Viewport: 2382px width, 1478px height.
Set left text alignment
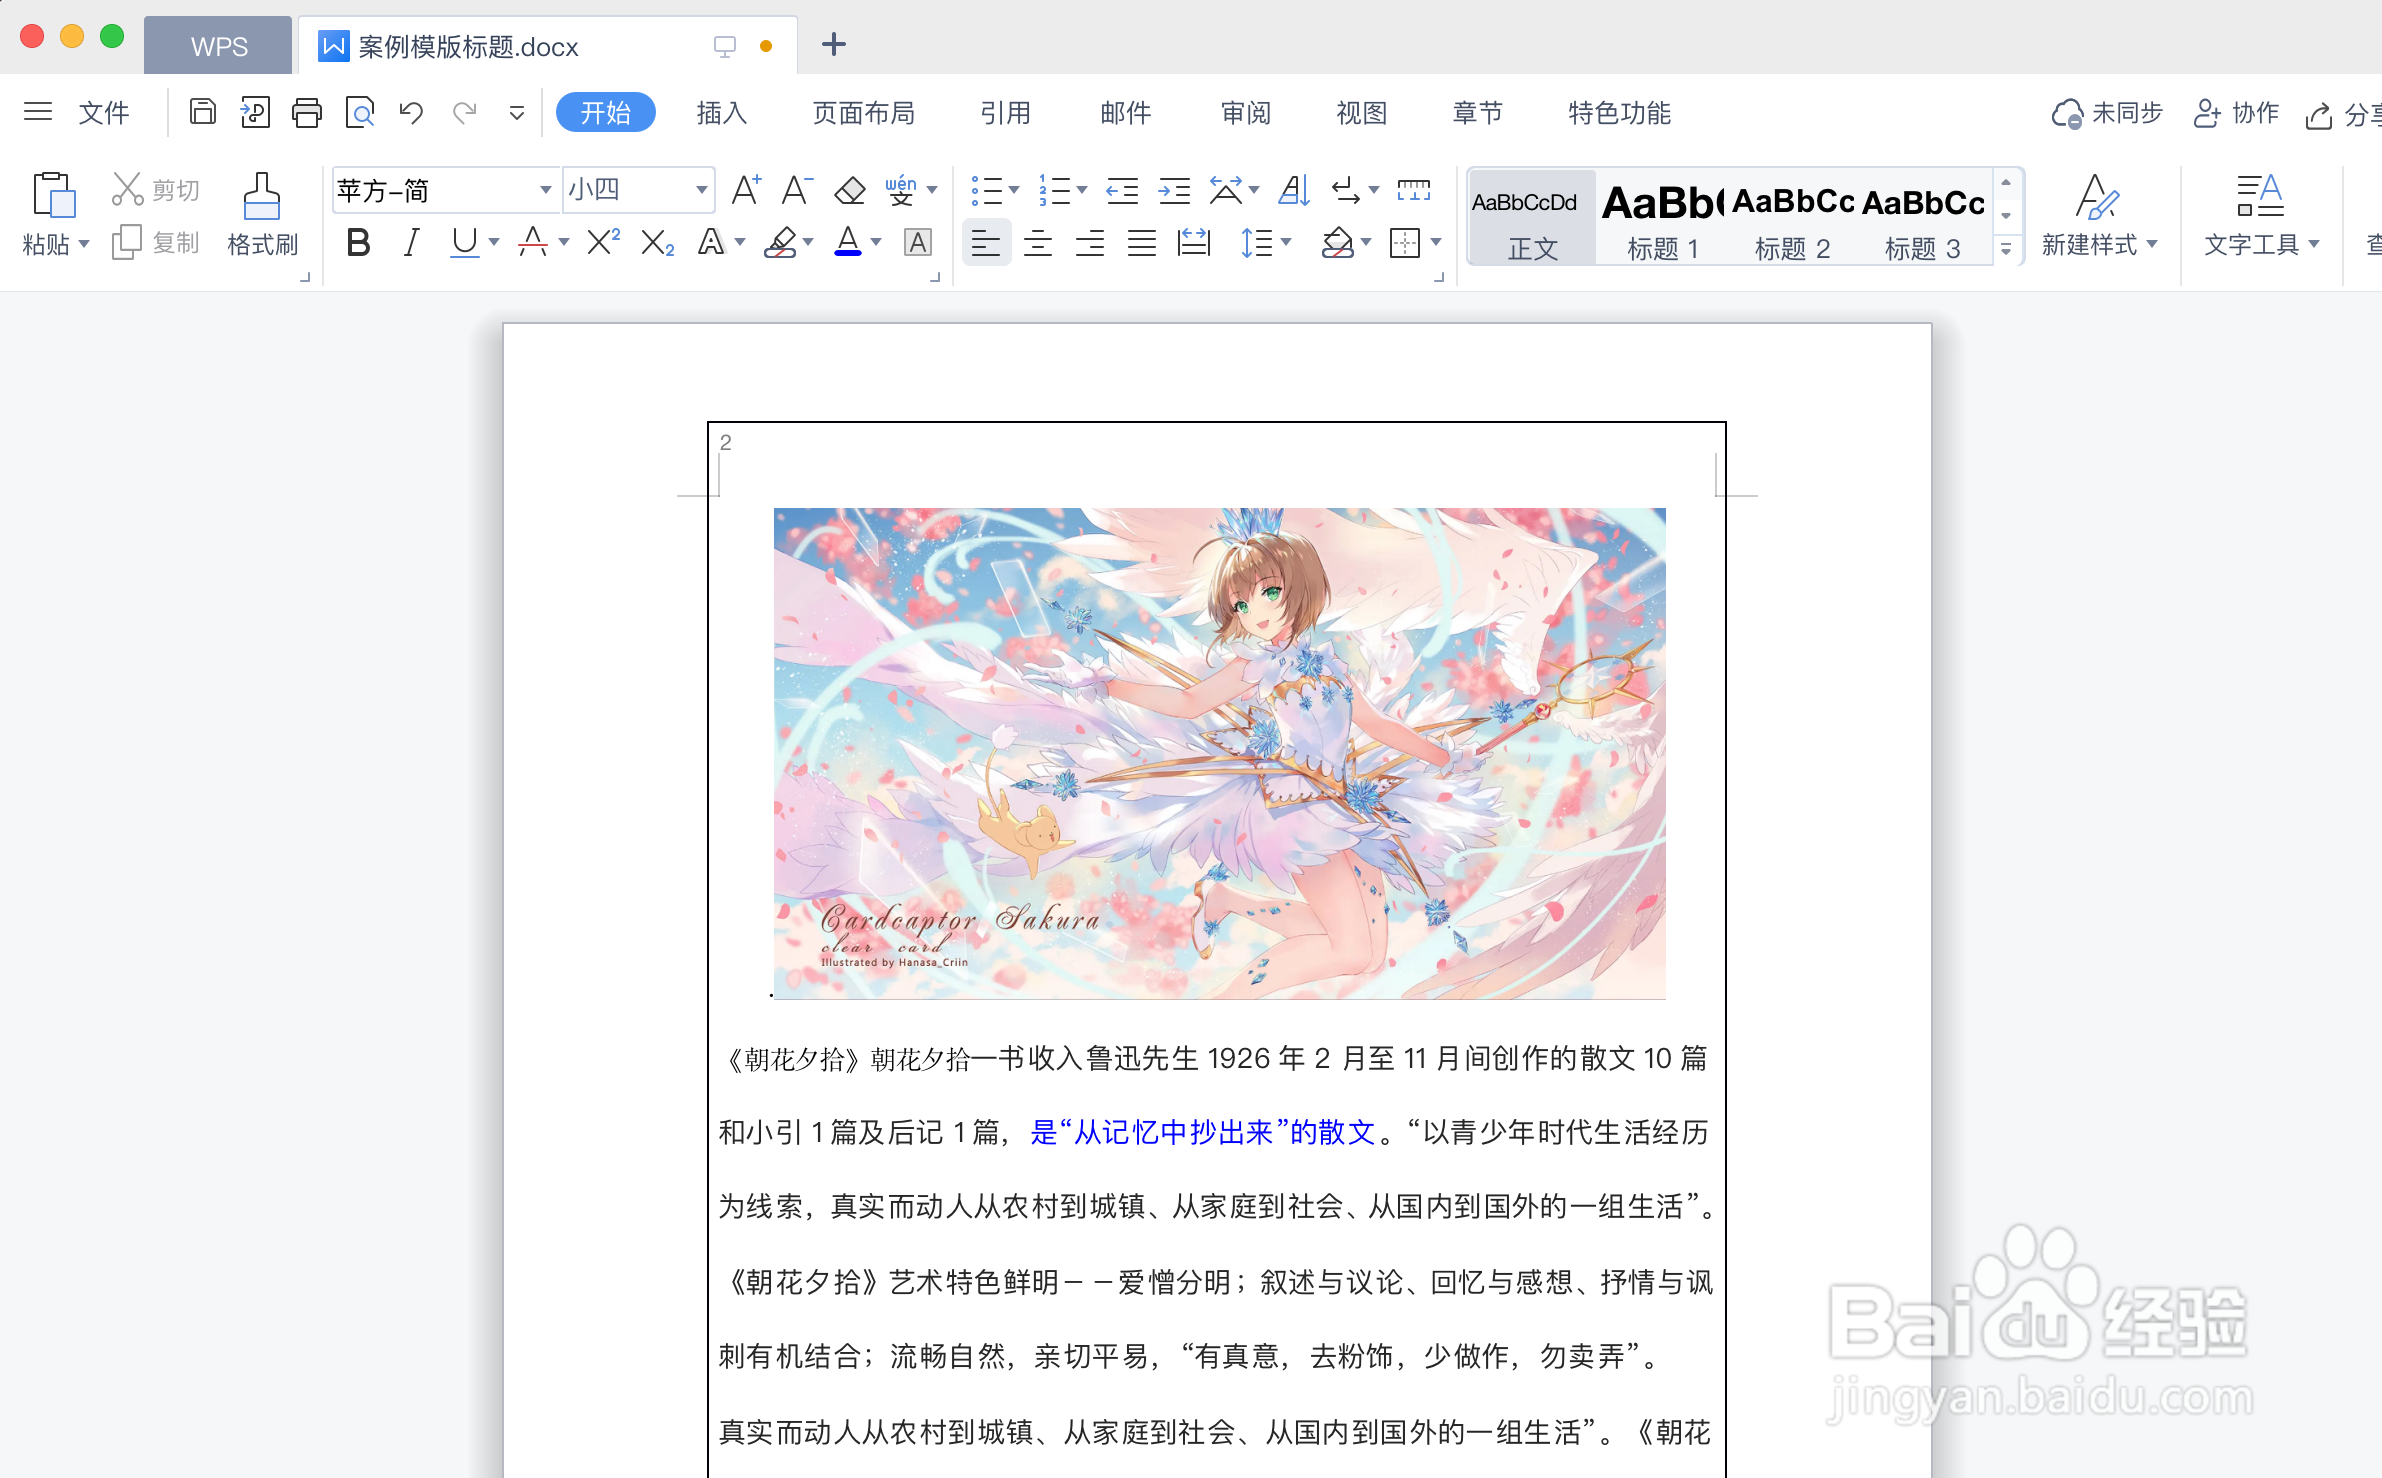[986, 243]
